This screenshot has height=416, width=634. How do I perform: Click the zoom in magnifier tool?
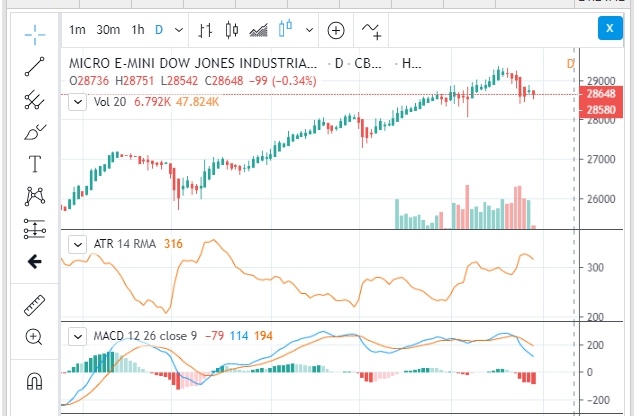[35, 337]
